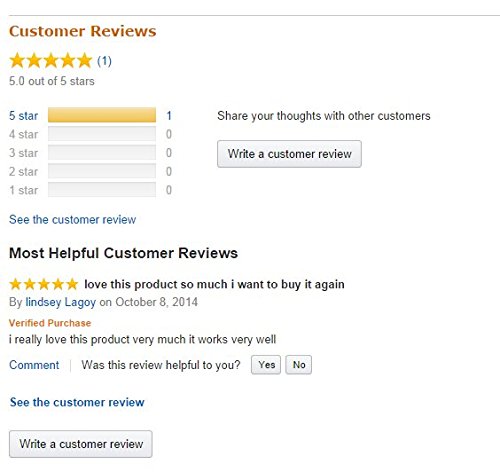Screen dimensions: 500x472
Task: Click the 5 star review count number
Action: click(169, 116)
